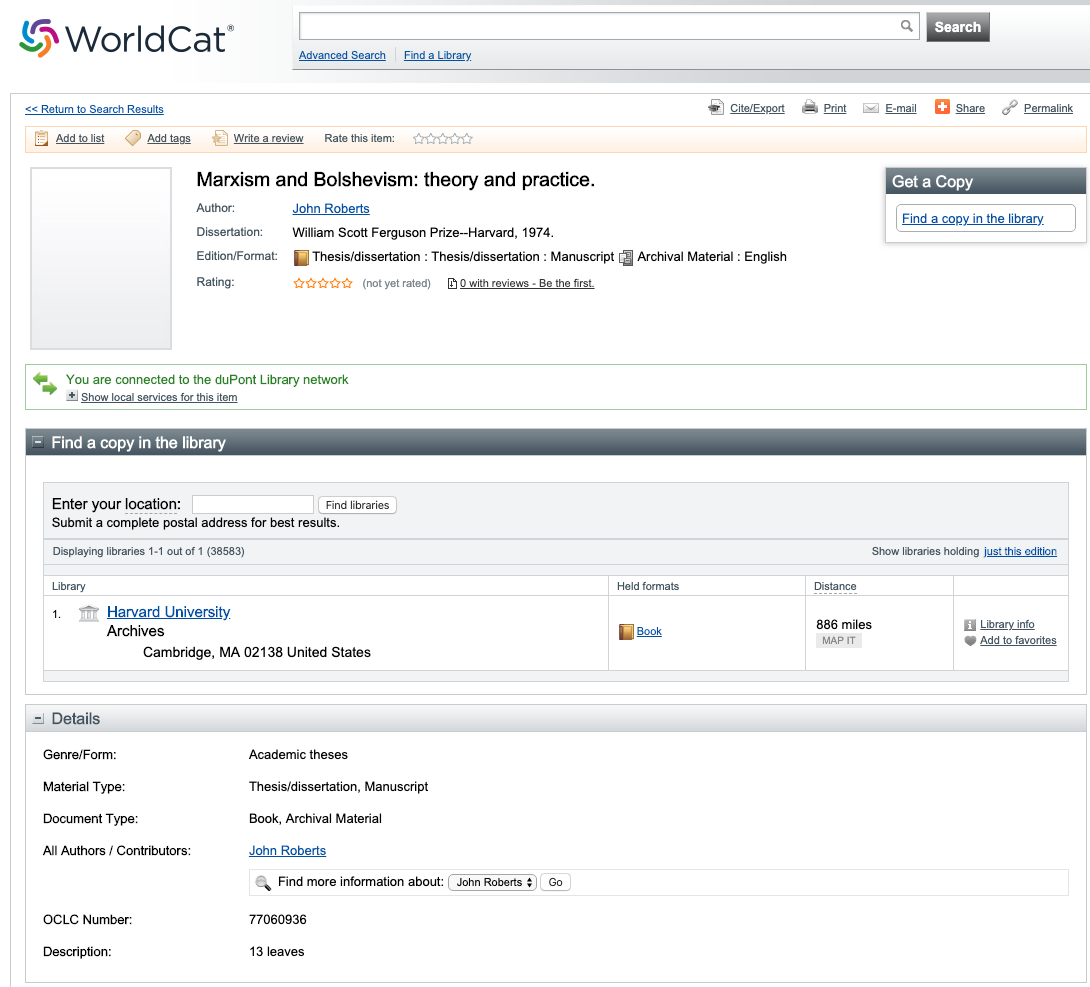The width and height of the screenshot is (1090, 987).
Task: Click Add to favorites link
Action: 1018,641
